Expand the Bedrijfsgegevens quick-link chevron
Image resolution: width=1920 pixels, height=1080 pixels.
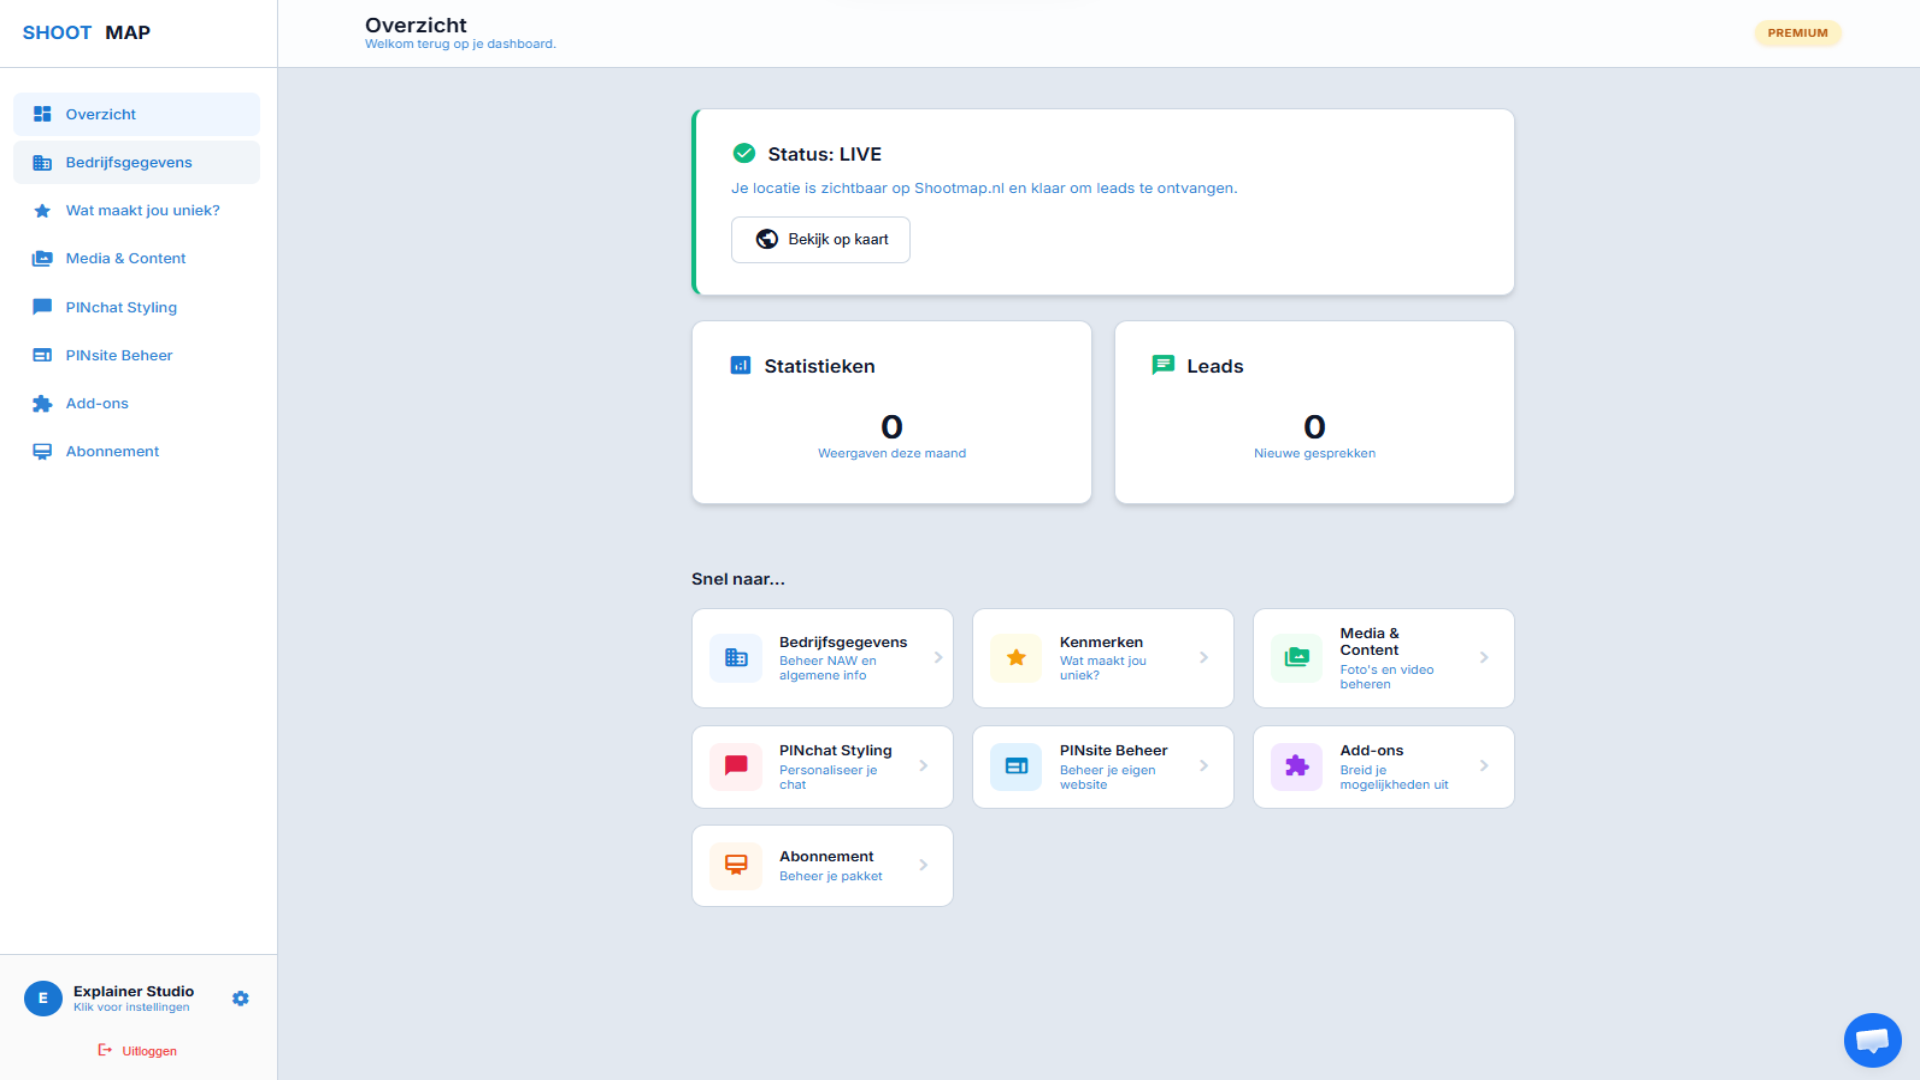pos(938,658)
